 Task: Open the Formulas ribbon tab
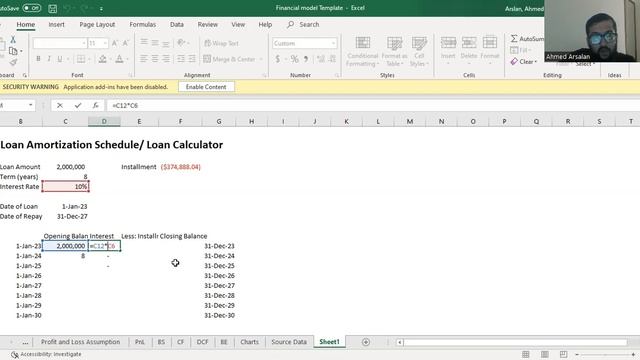[142, 24]
